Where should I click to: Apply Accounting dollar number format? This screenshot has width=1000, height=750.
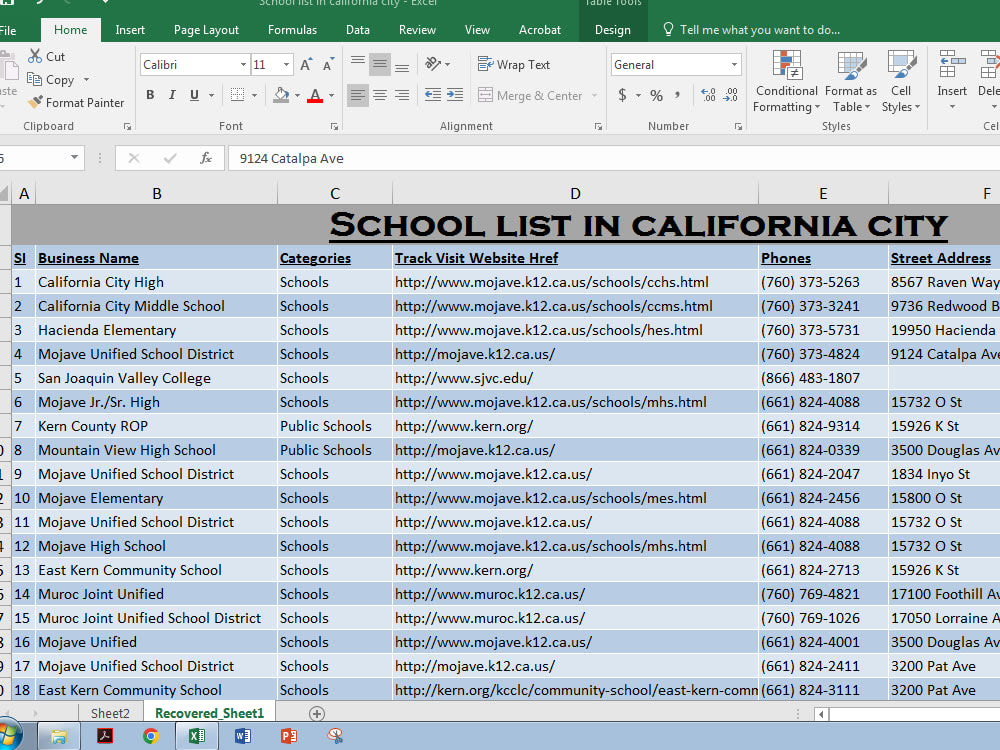[622, 95]
